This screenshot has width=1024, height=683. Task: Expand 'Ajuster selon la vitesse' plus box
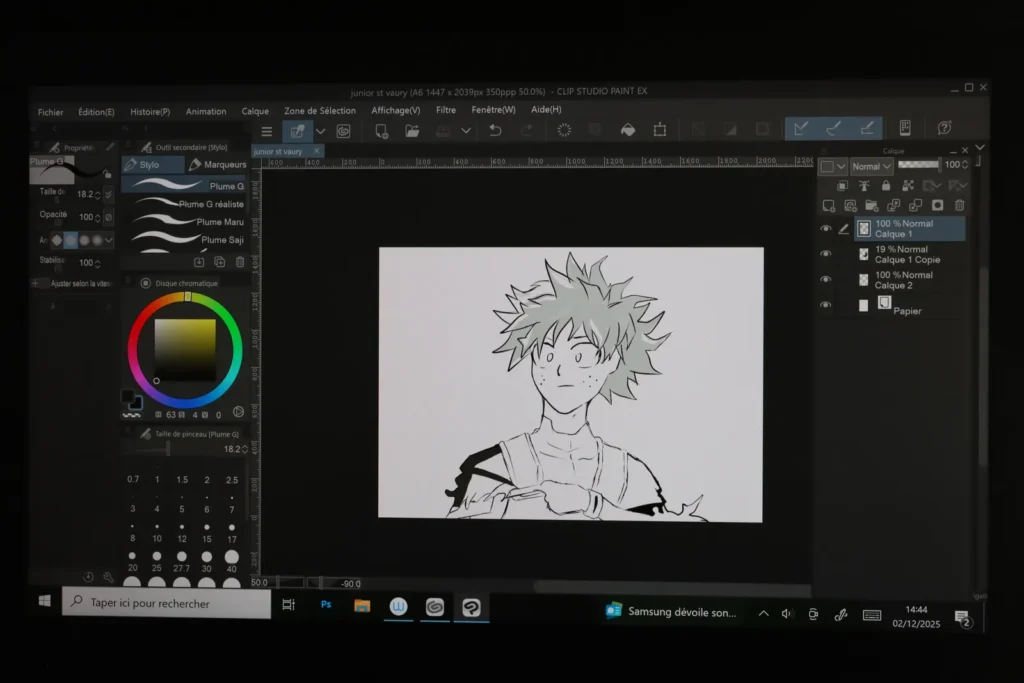35,283
